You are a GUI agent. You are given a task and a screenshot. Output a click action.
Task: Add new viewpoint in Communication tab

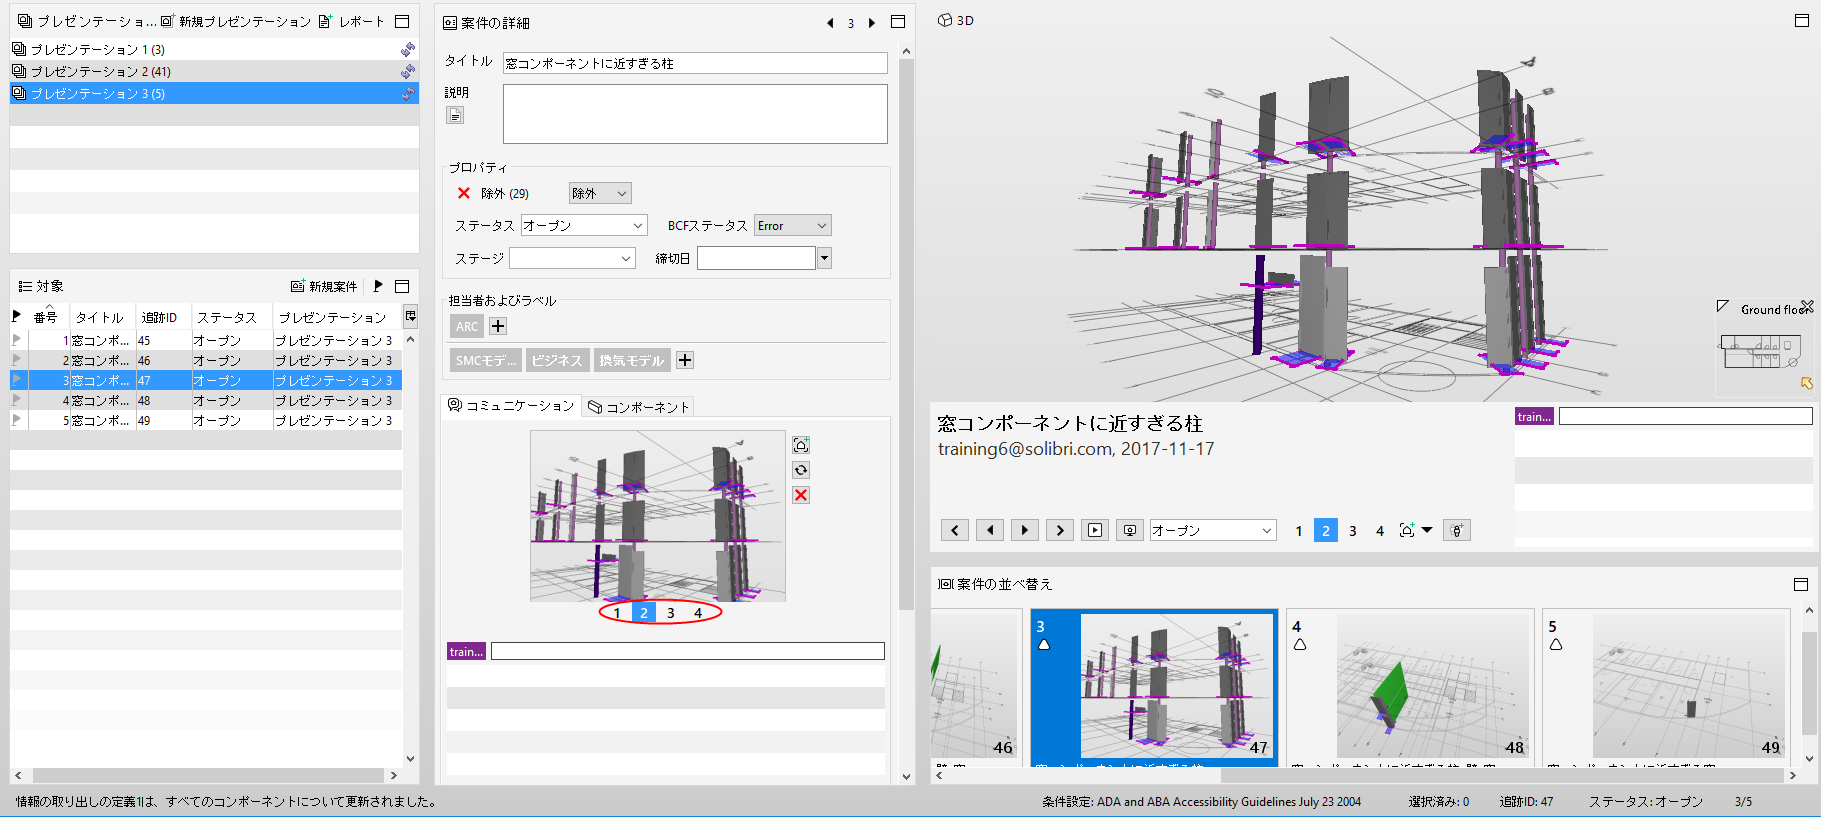coord(801,445)
